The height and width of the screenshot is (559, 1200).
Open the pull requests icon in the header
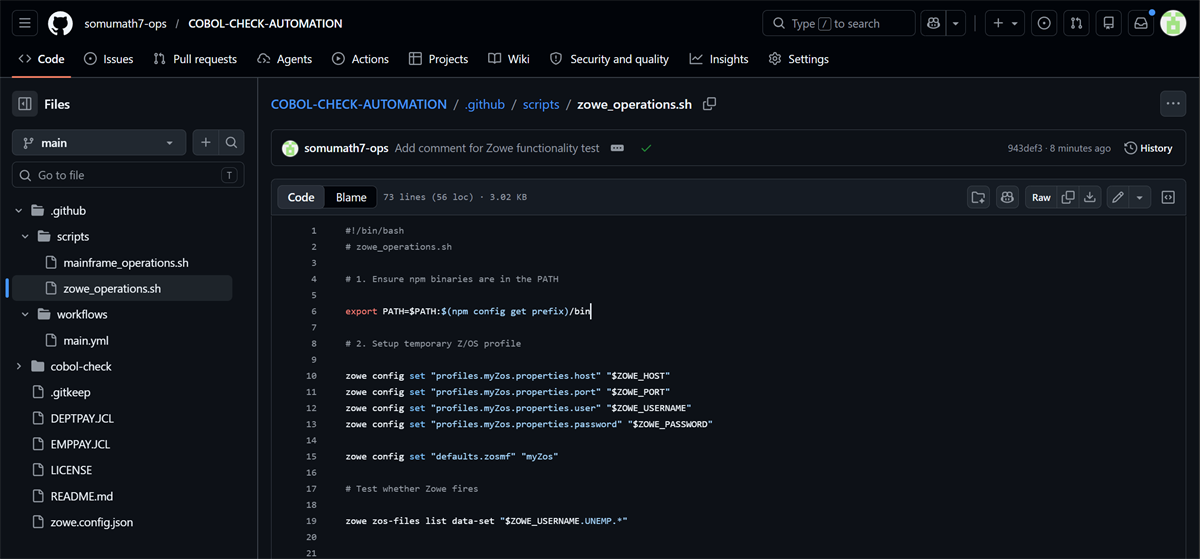[1076, 23]
